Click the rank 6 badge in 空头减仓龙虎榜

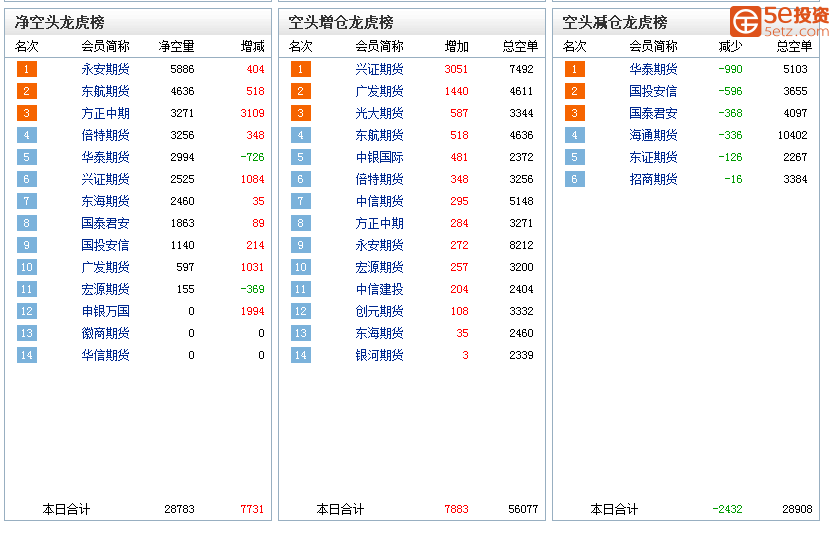[x=575, y=179]
